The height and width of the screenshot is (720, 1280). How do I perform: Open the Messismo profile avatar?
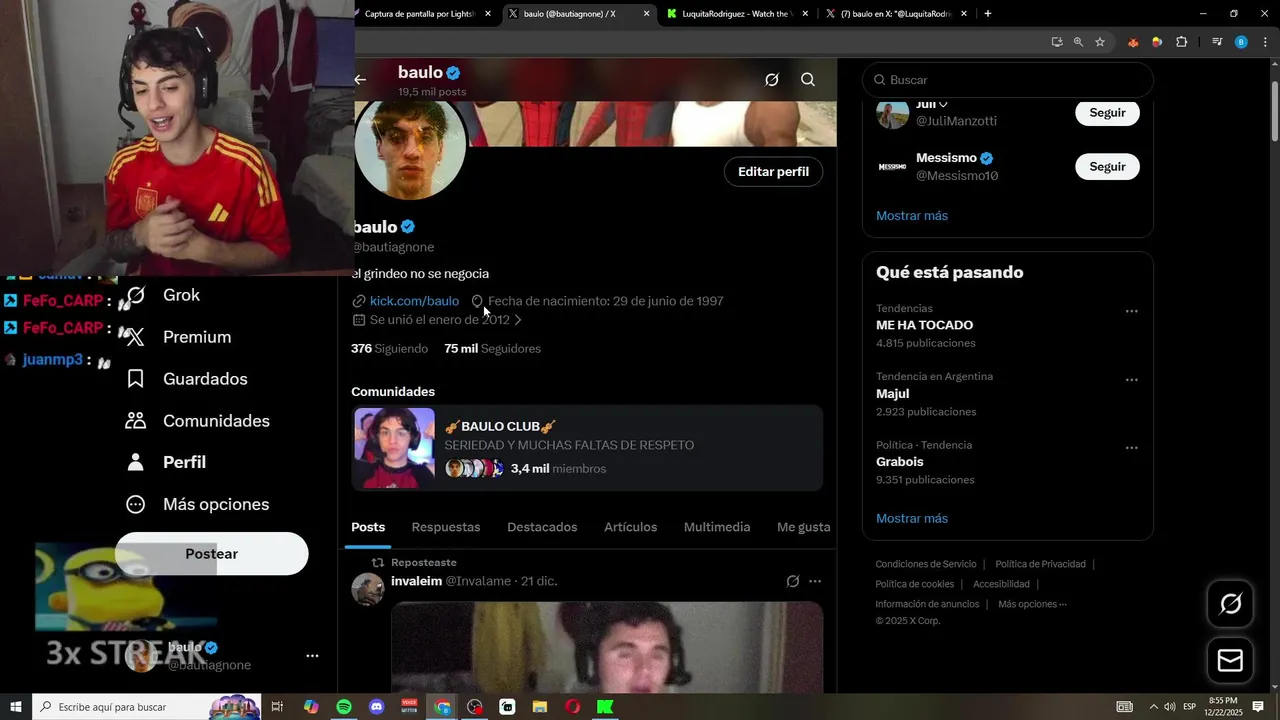pos(892,167)
